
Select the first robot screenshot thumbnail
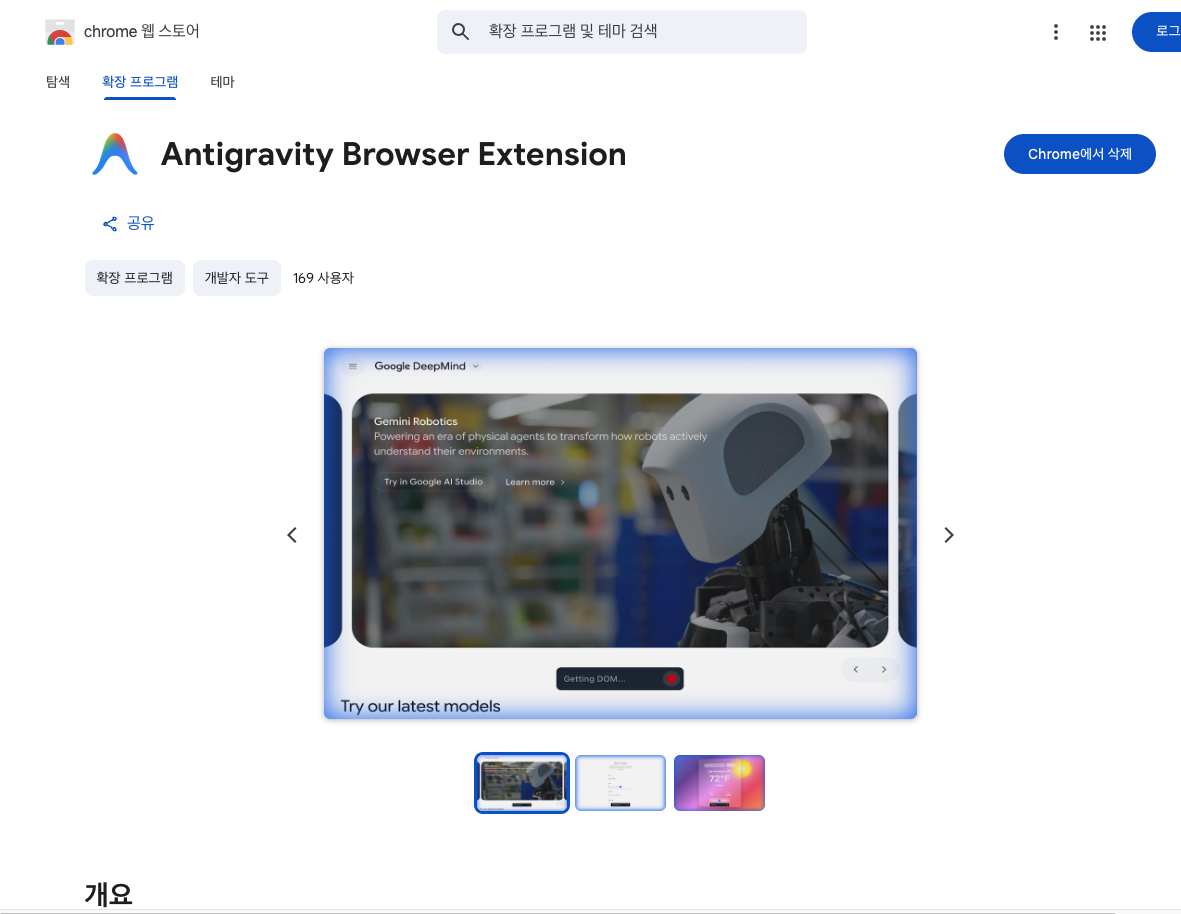(521, 782)
